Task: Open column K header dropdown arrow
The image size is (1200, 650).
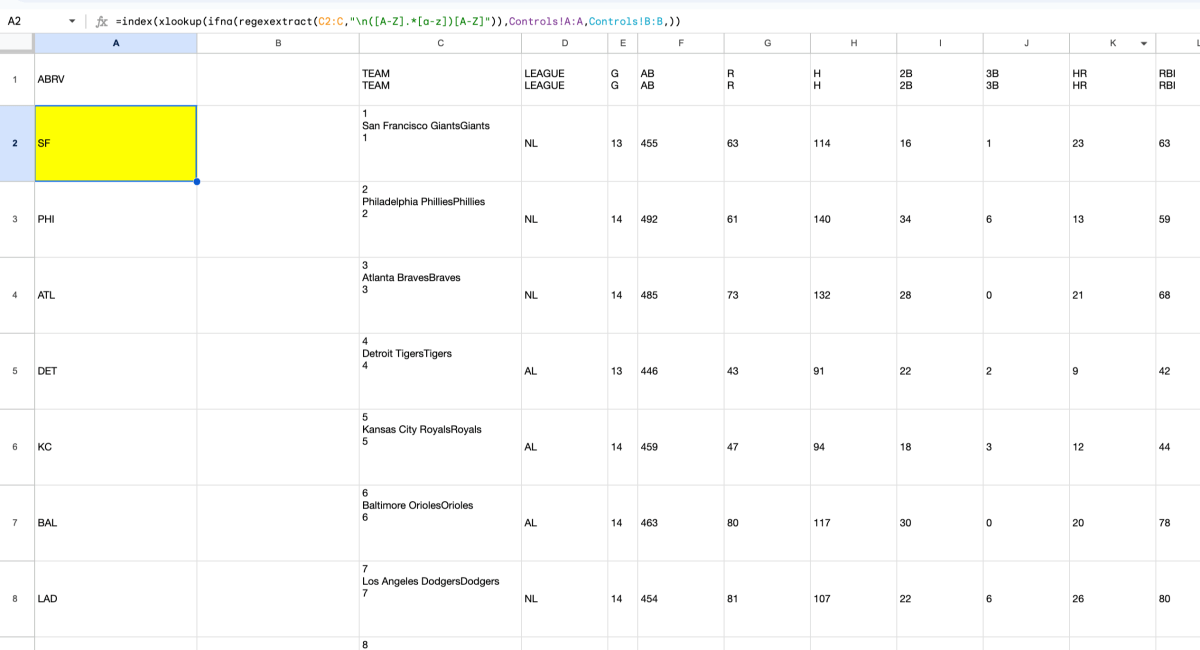Action: (1143, 43)
